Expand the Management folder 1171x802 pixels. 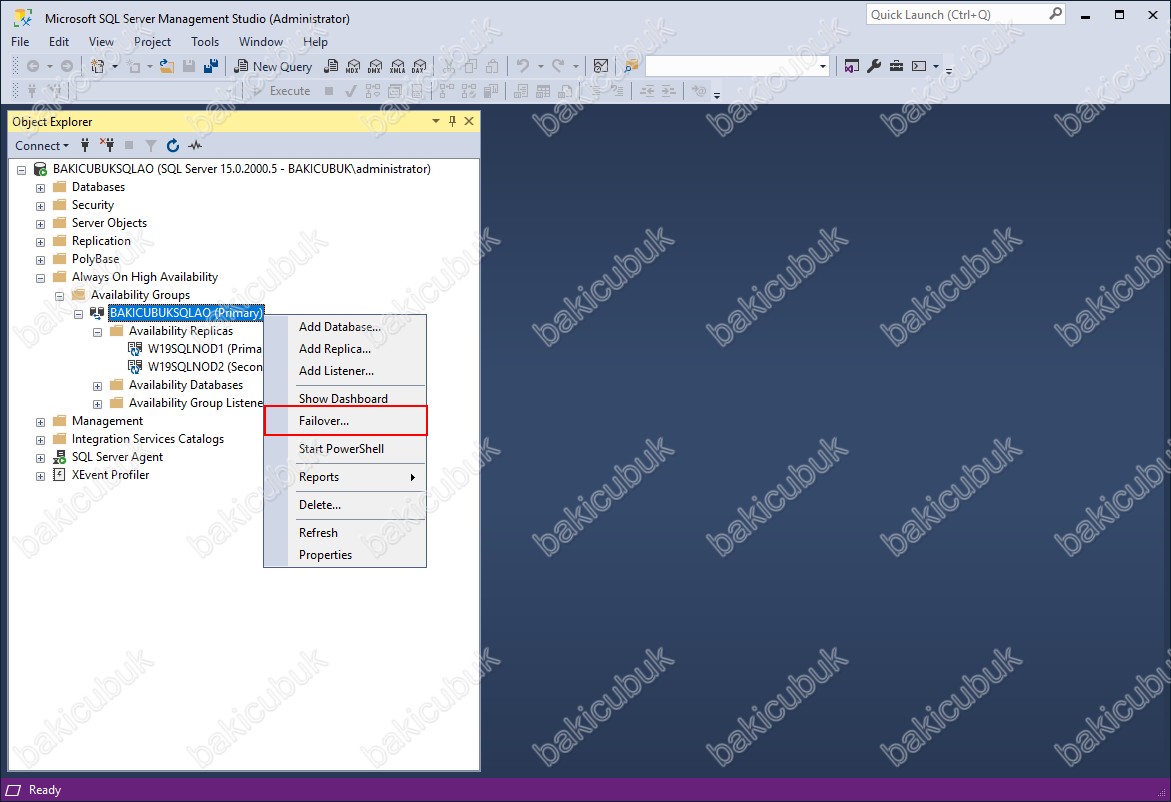(40, 422)
